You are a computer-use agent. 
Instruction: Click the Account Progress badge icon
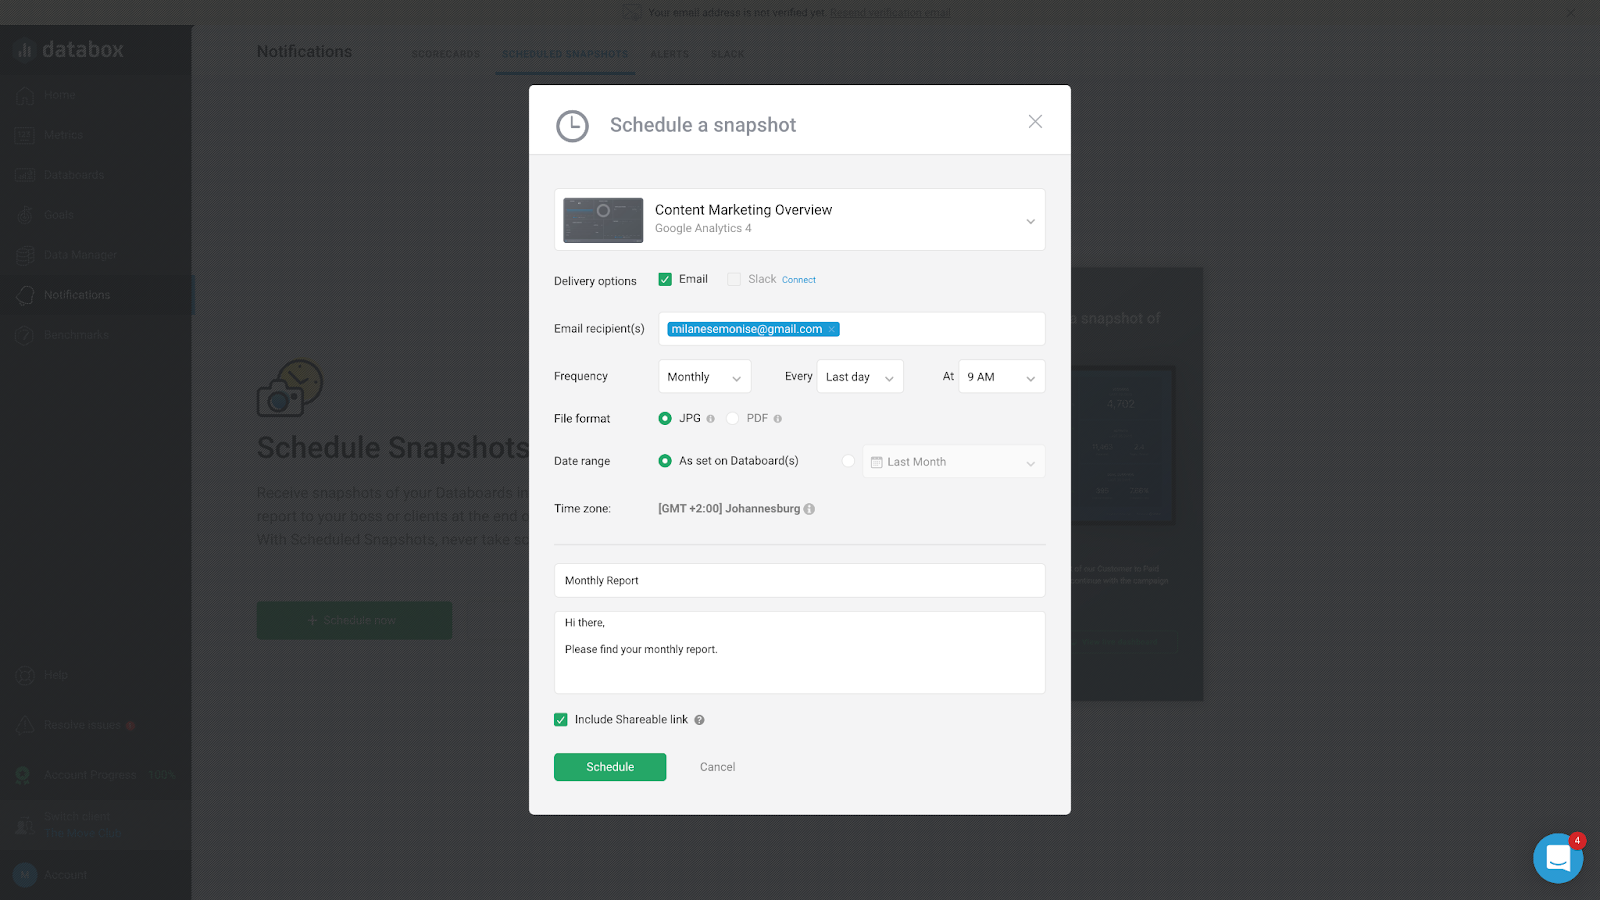click(x=23, y=775)
